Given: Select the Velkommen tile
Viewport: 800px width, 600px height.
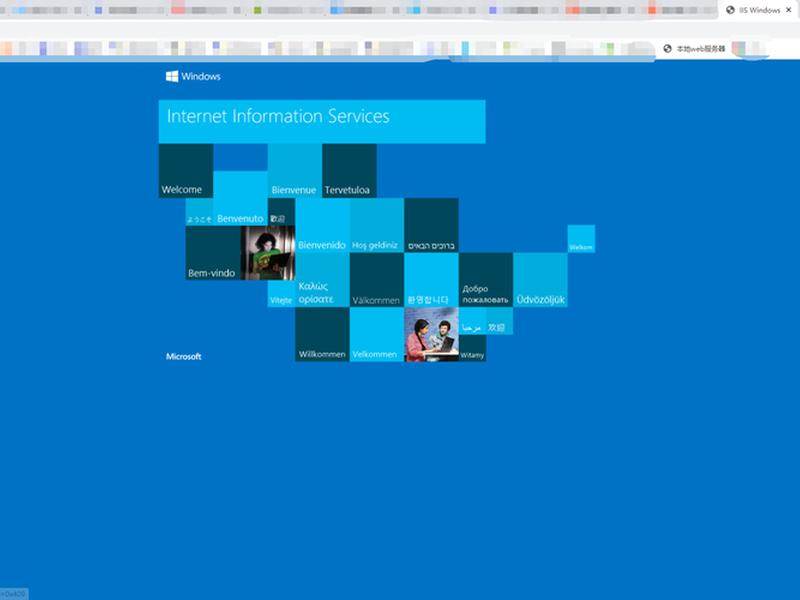Looking at the screenshot, I should (x=377, y=335).
